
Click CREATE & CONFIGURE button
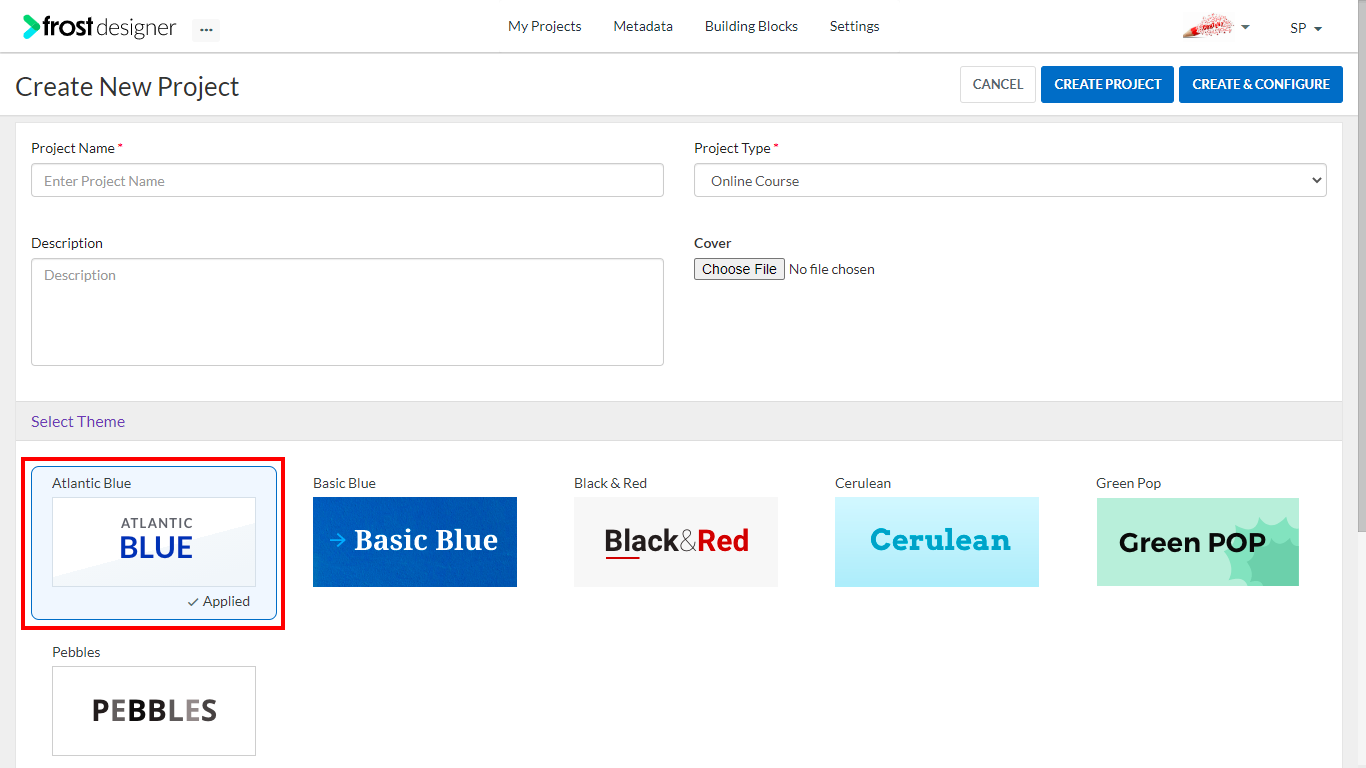tap(1261, 84)
